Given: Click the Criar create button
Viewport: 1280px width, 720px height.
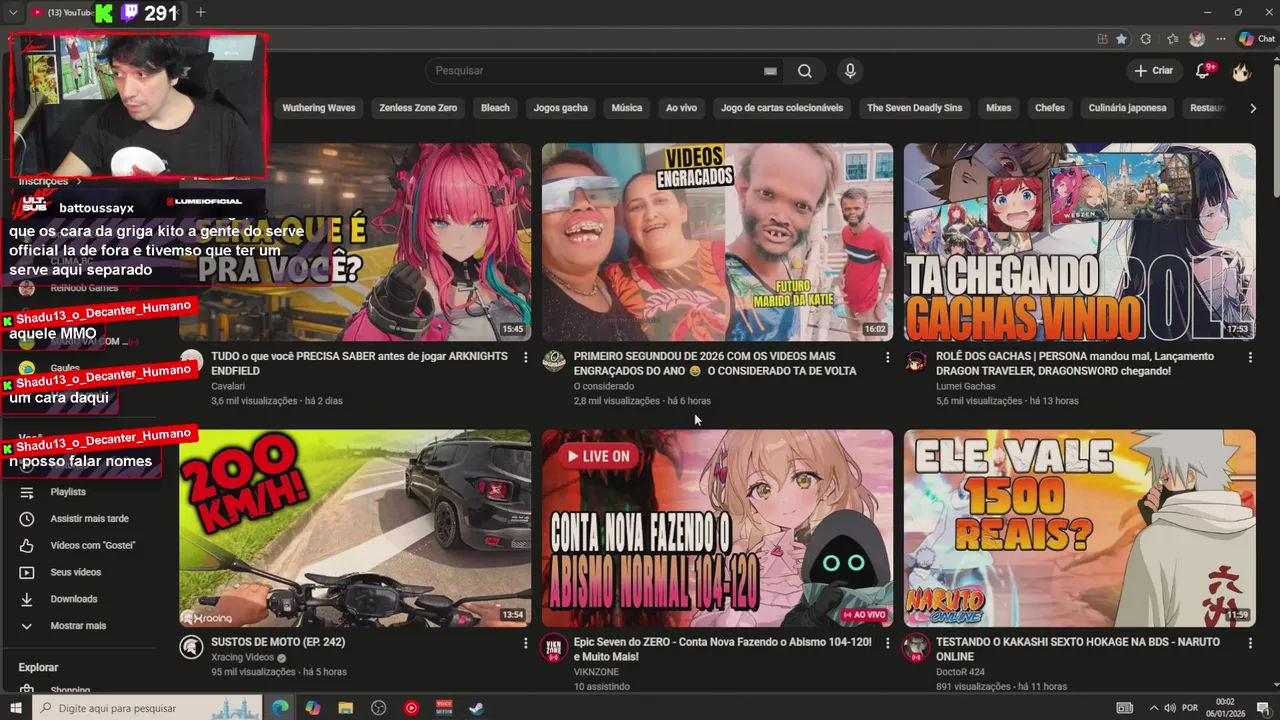Looking at the screenshot, I should 1153,71.
